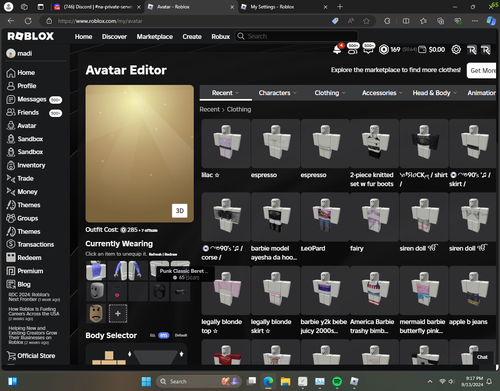Open Friends icon in the left sidebar

pyautogui.click(x=11, y=112)
